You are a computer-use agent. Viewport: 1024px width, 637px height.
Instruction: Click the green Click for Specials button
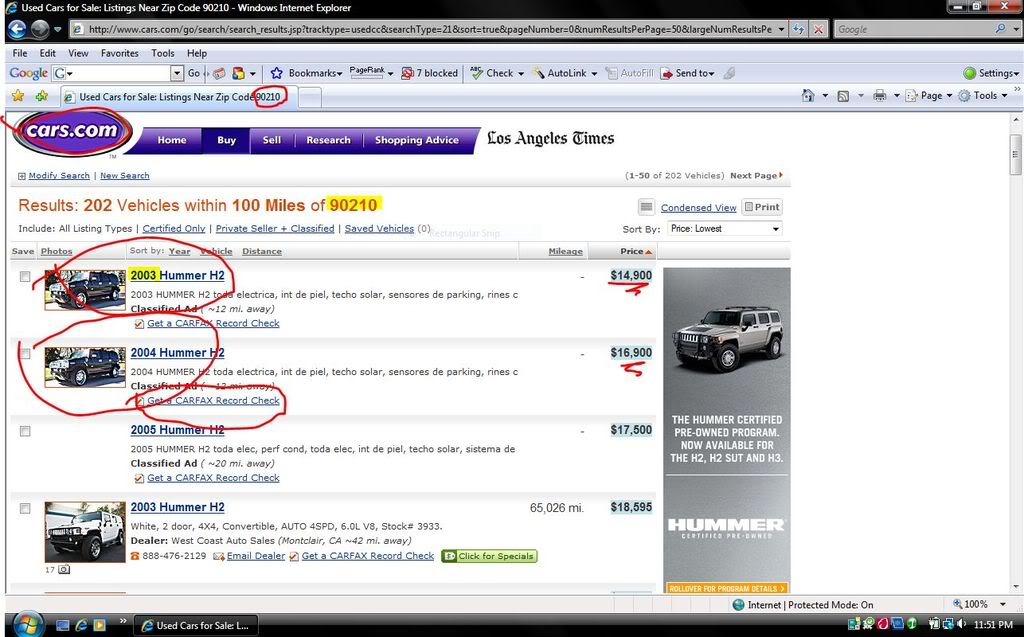[489, 556]
